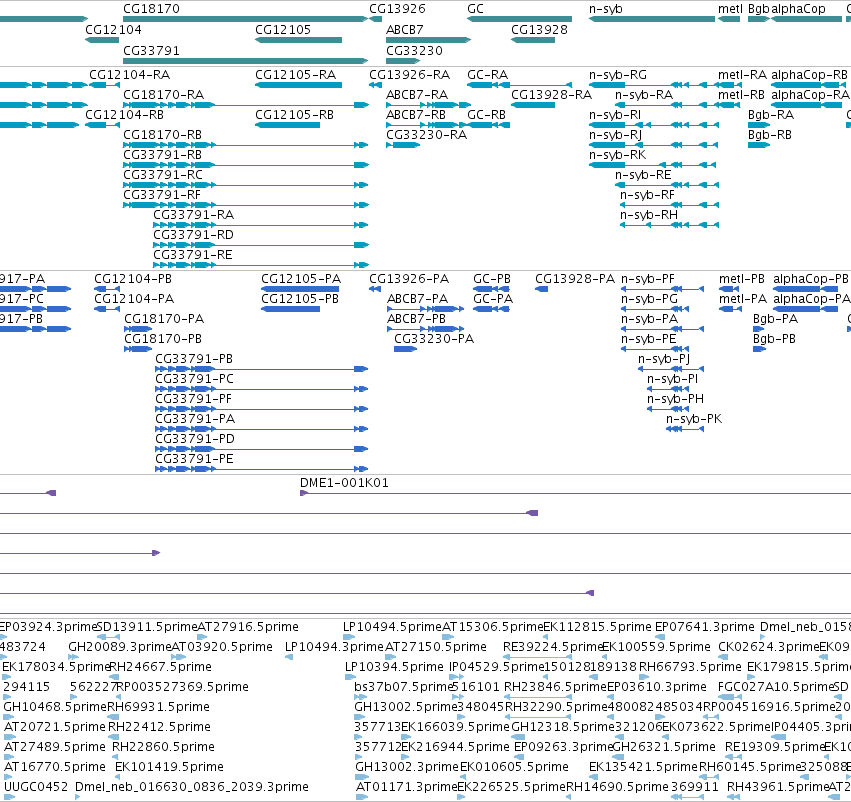Click the CG33230 gene label
This screenshot has width=851, height=802.
(414, 50)
